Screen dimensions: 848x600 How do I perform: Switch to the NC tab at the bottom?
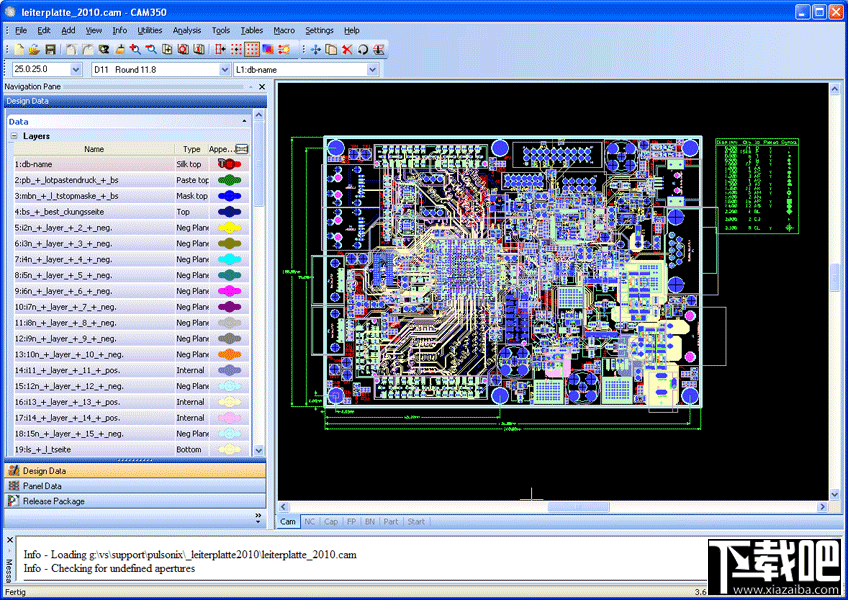[x=310, y=521]
